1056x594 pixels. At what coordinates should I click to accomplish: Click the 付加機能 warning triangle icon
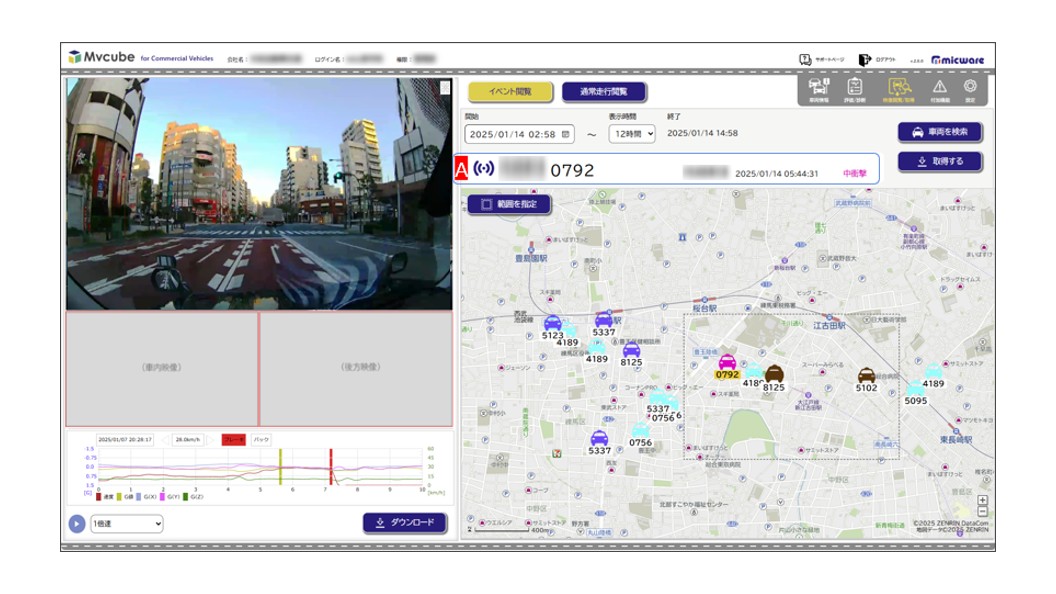[x=939, y=89]
